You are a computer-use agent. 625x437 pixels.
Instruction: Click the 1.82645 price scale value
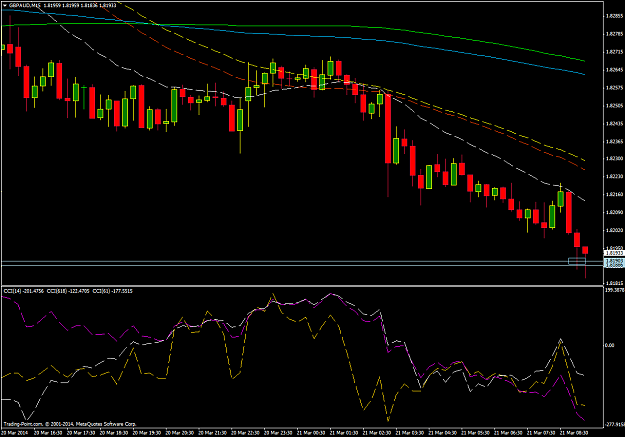[614, 70]
